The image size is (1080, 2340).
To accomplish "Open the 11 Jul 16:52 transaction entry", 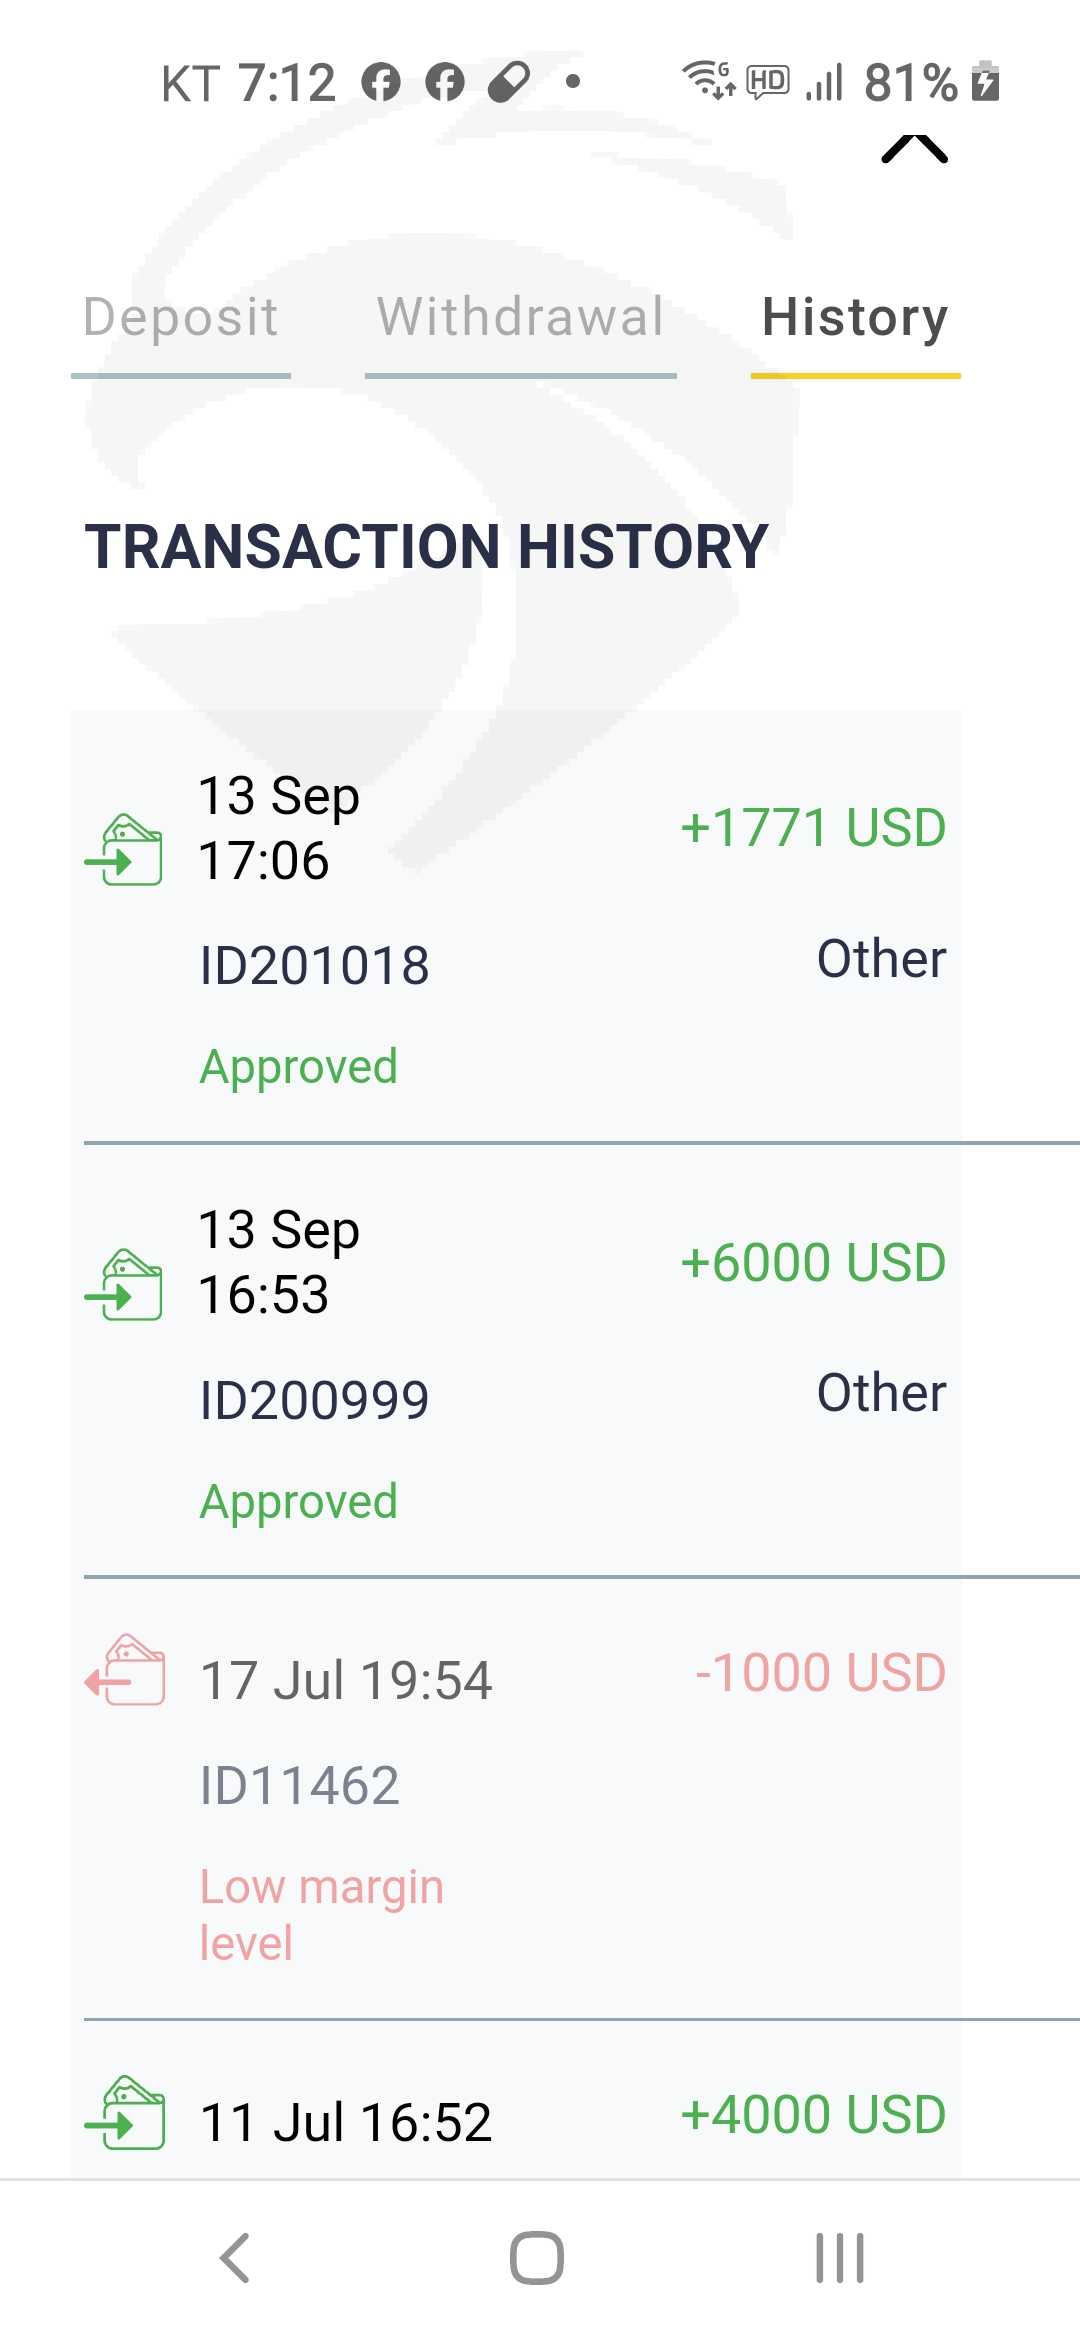I will click(x=346, y=2122).
